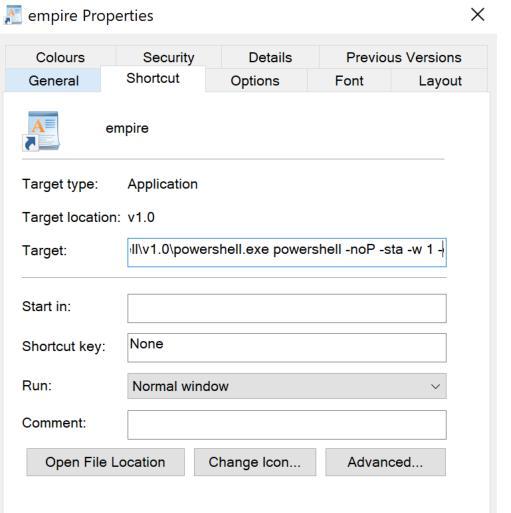Click the large empire shortcut icon
Screen dimensions: 511x513
[x=41, y=131]
